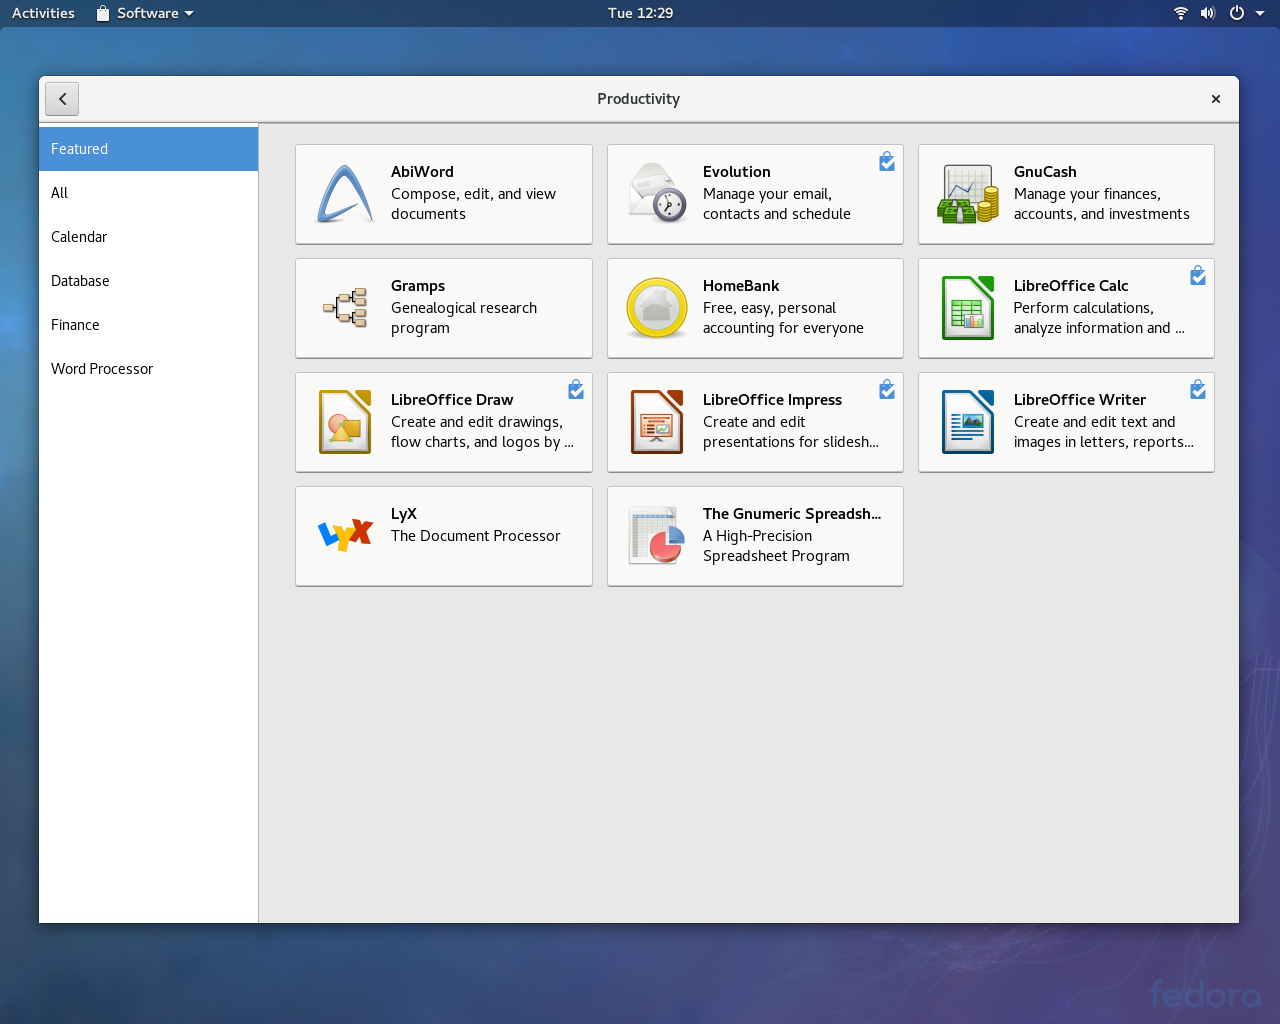The image size is (1280, 1024).
Task: Click the AbiWord application icon
Action: pos(345,194)
